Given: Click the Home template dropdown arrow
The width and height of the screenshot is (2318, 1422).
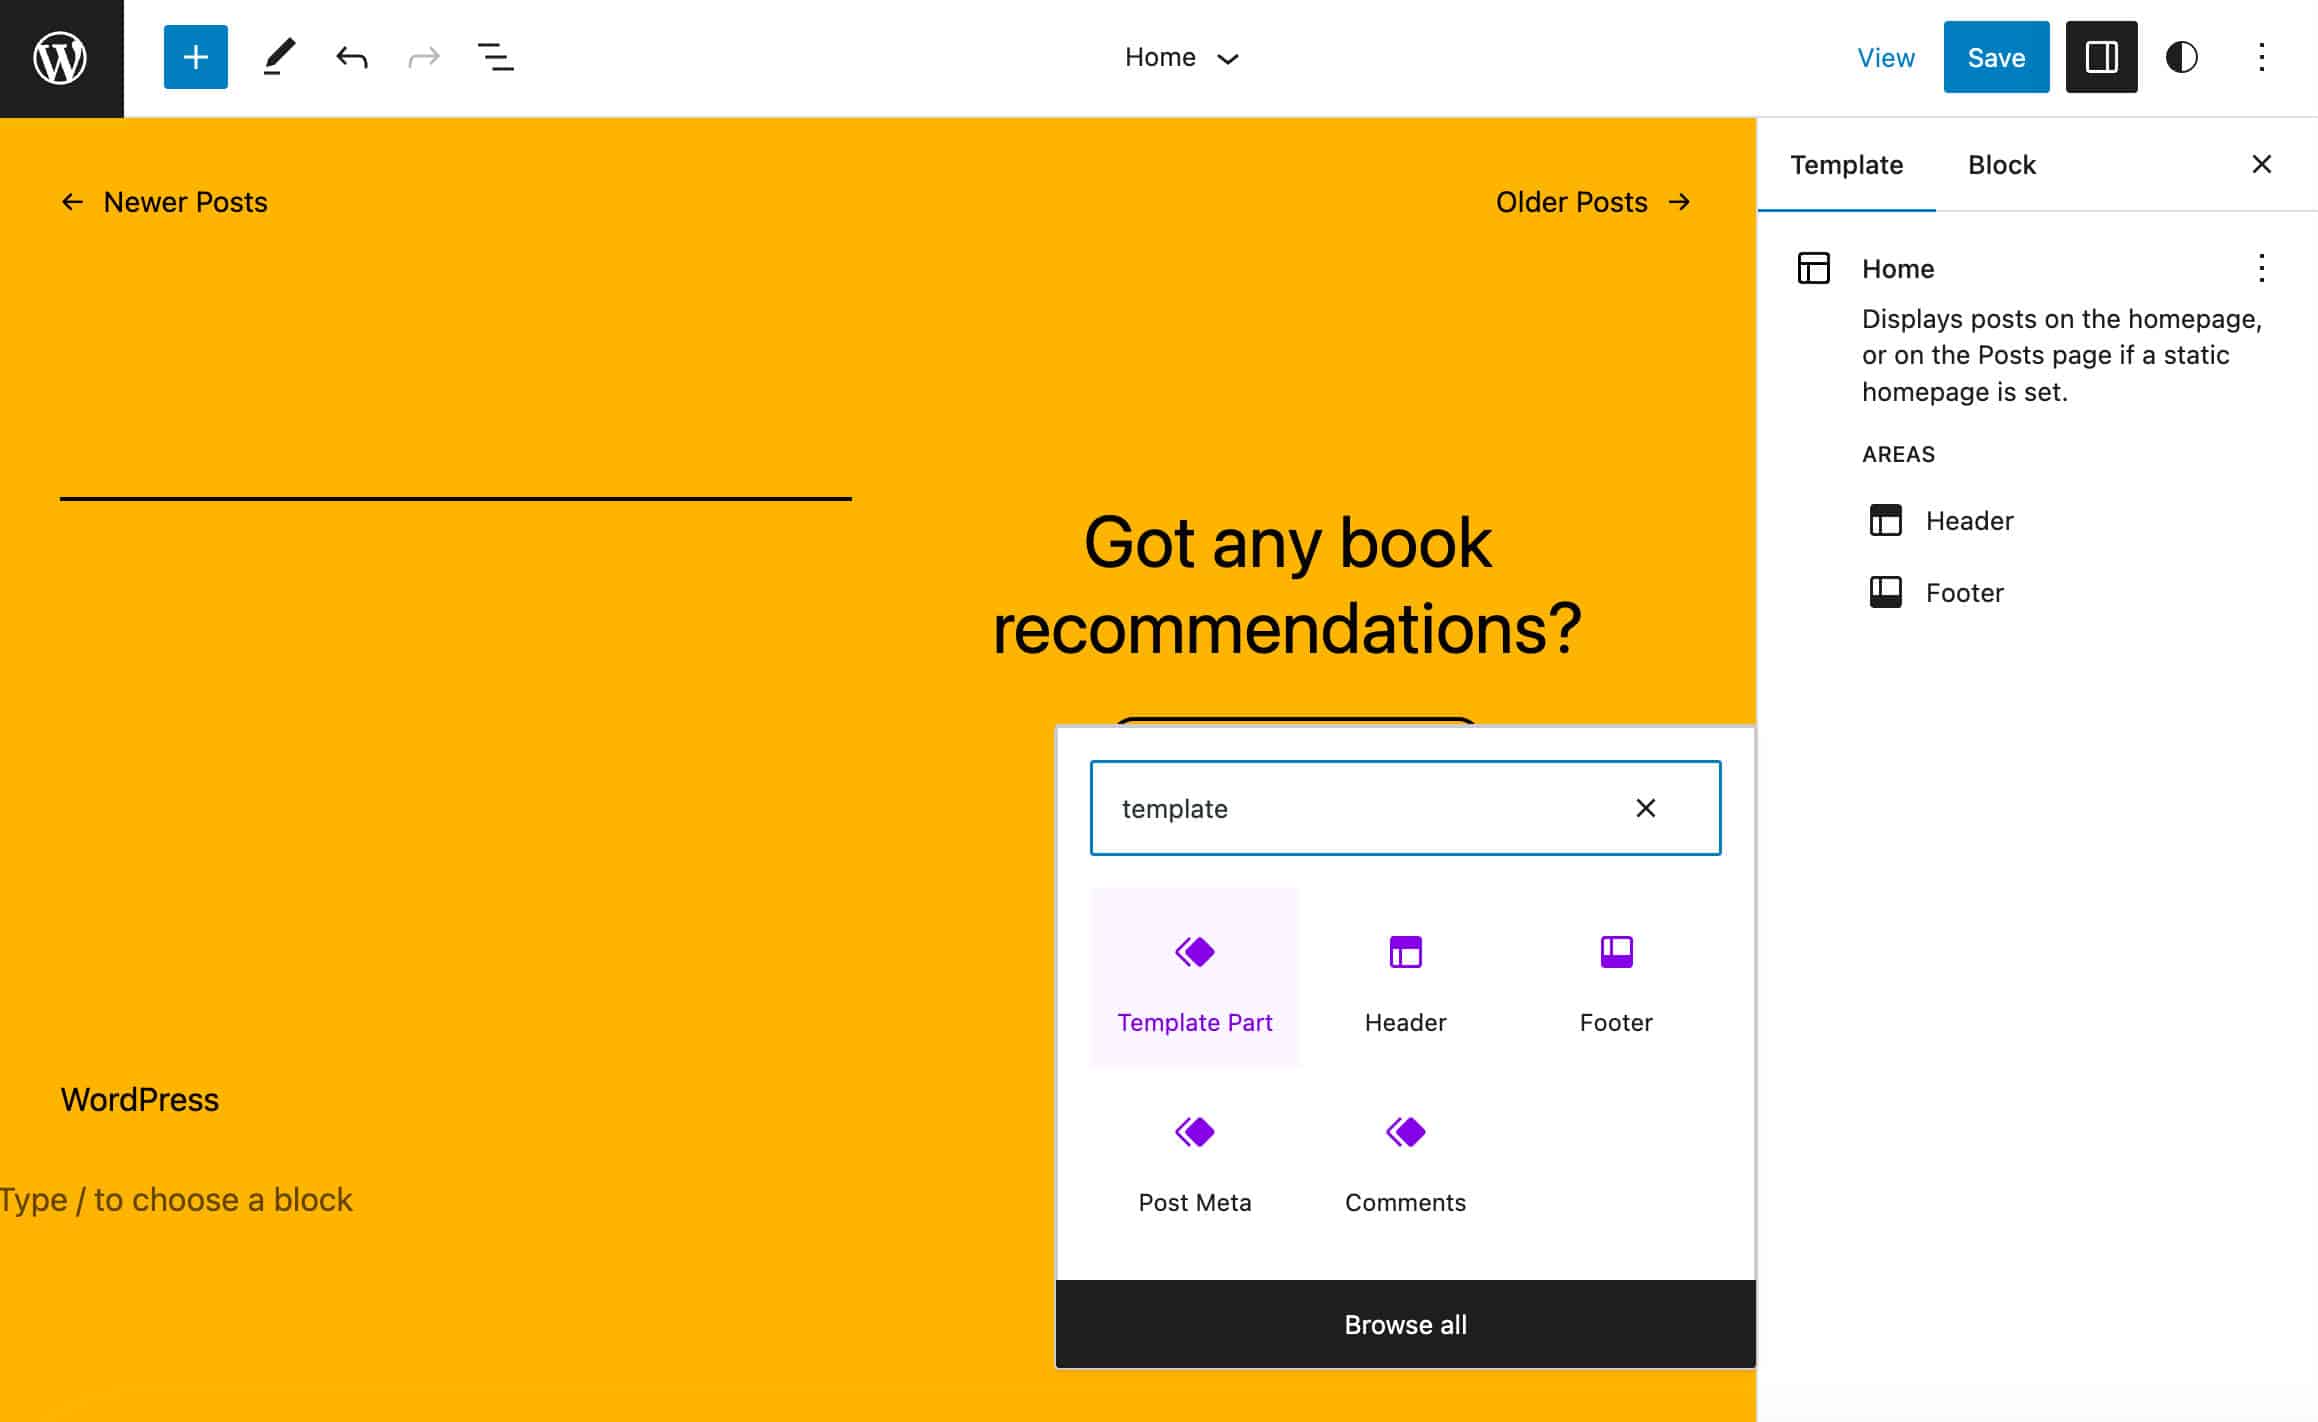Looking at the screenshot, I should click(x=1229, y=55).
